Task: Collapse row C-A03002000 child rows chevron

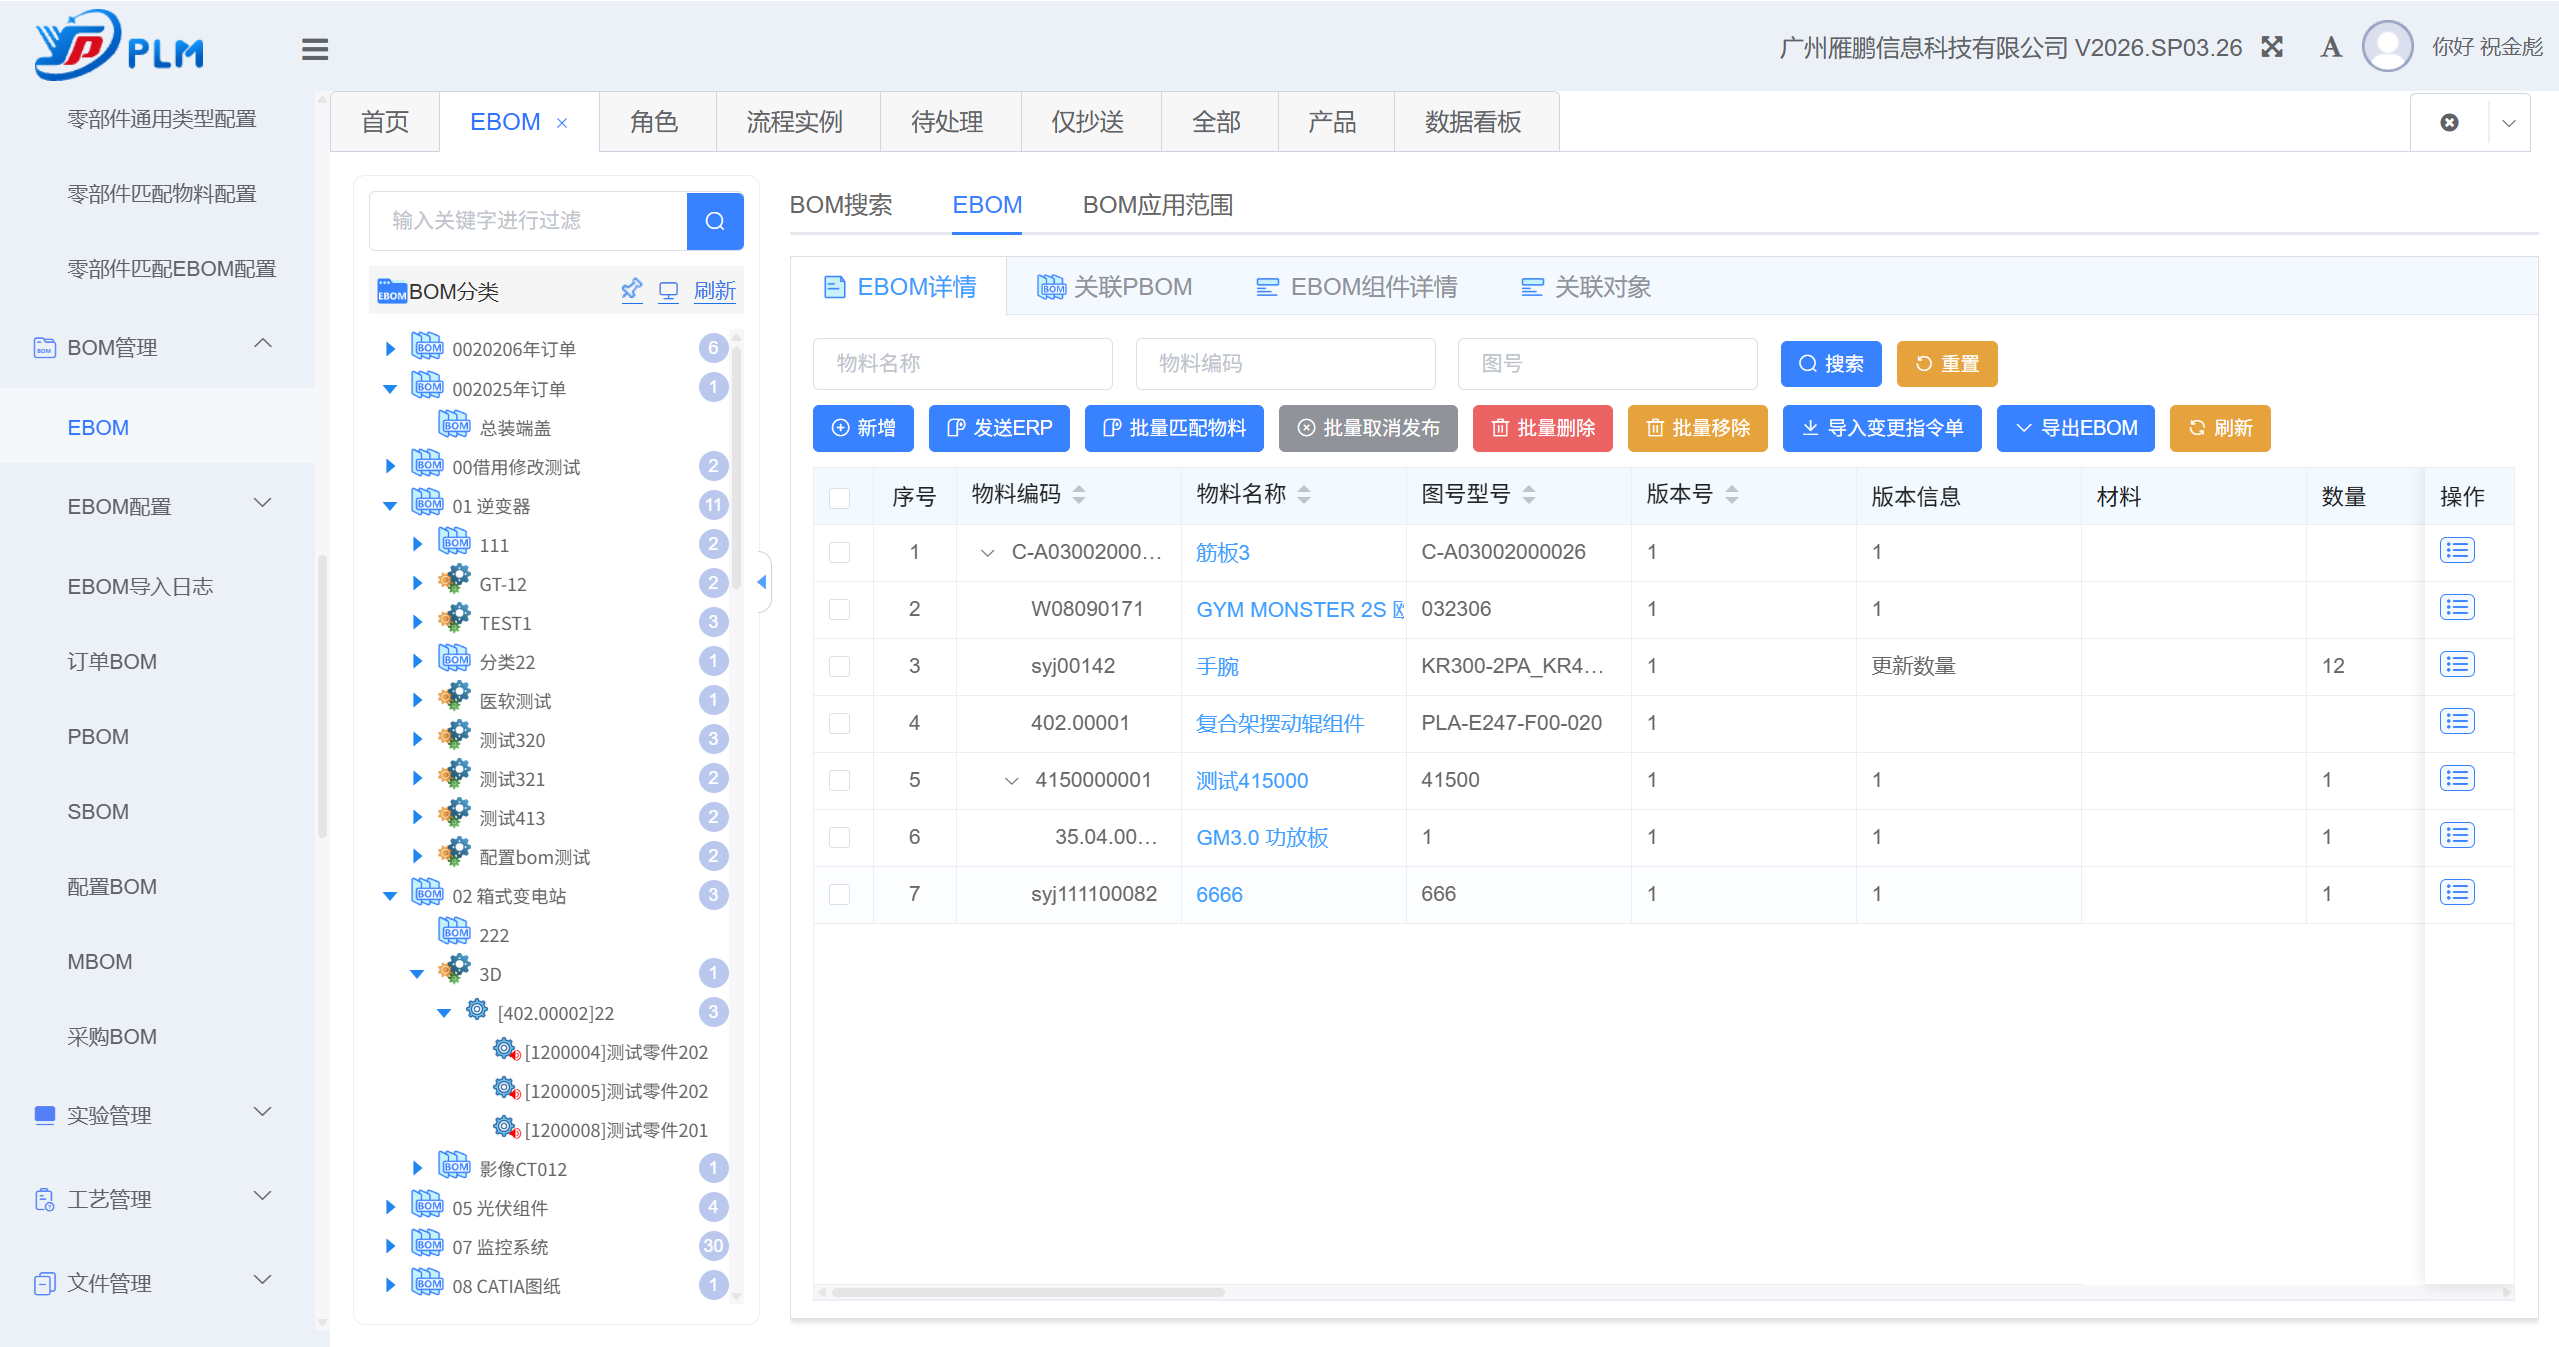Action: [988, 553]
